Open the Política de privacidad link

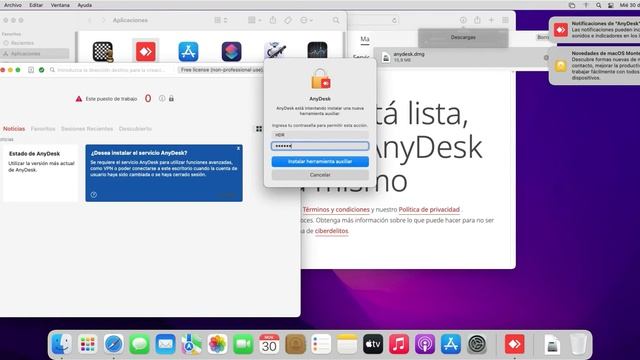429,209
